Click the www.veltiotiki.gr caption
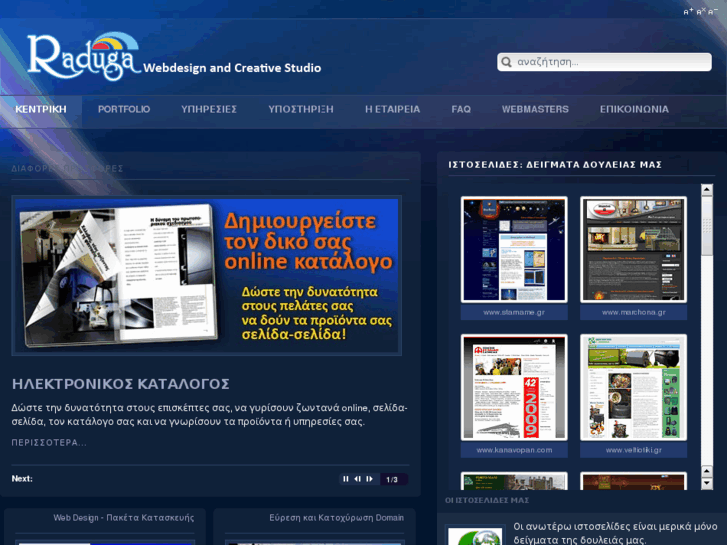 click(633, 450)
